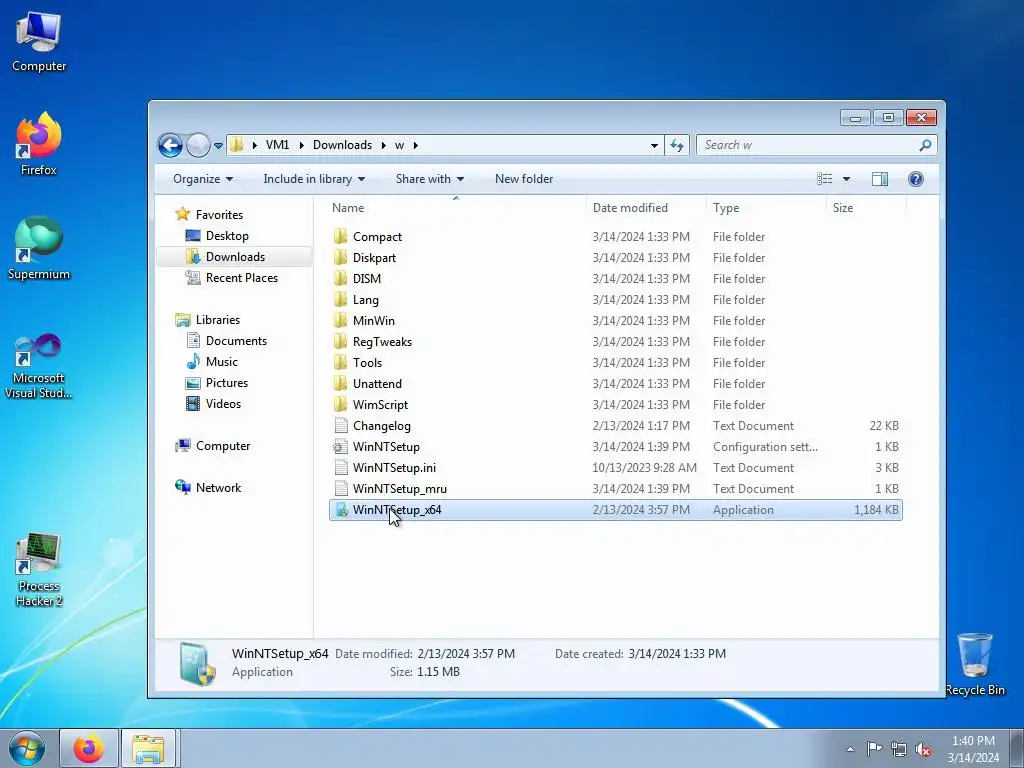Expand the arrow after w breadcrumb
Viewport: 1024px width, 768px height.
(x=415, y=145)
